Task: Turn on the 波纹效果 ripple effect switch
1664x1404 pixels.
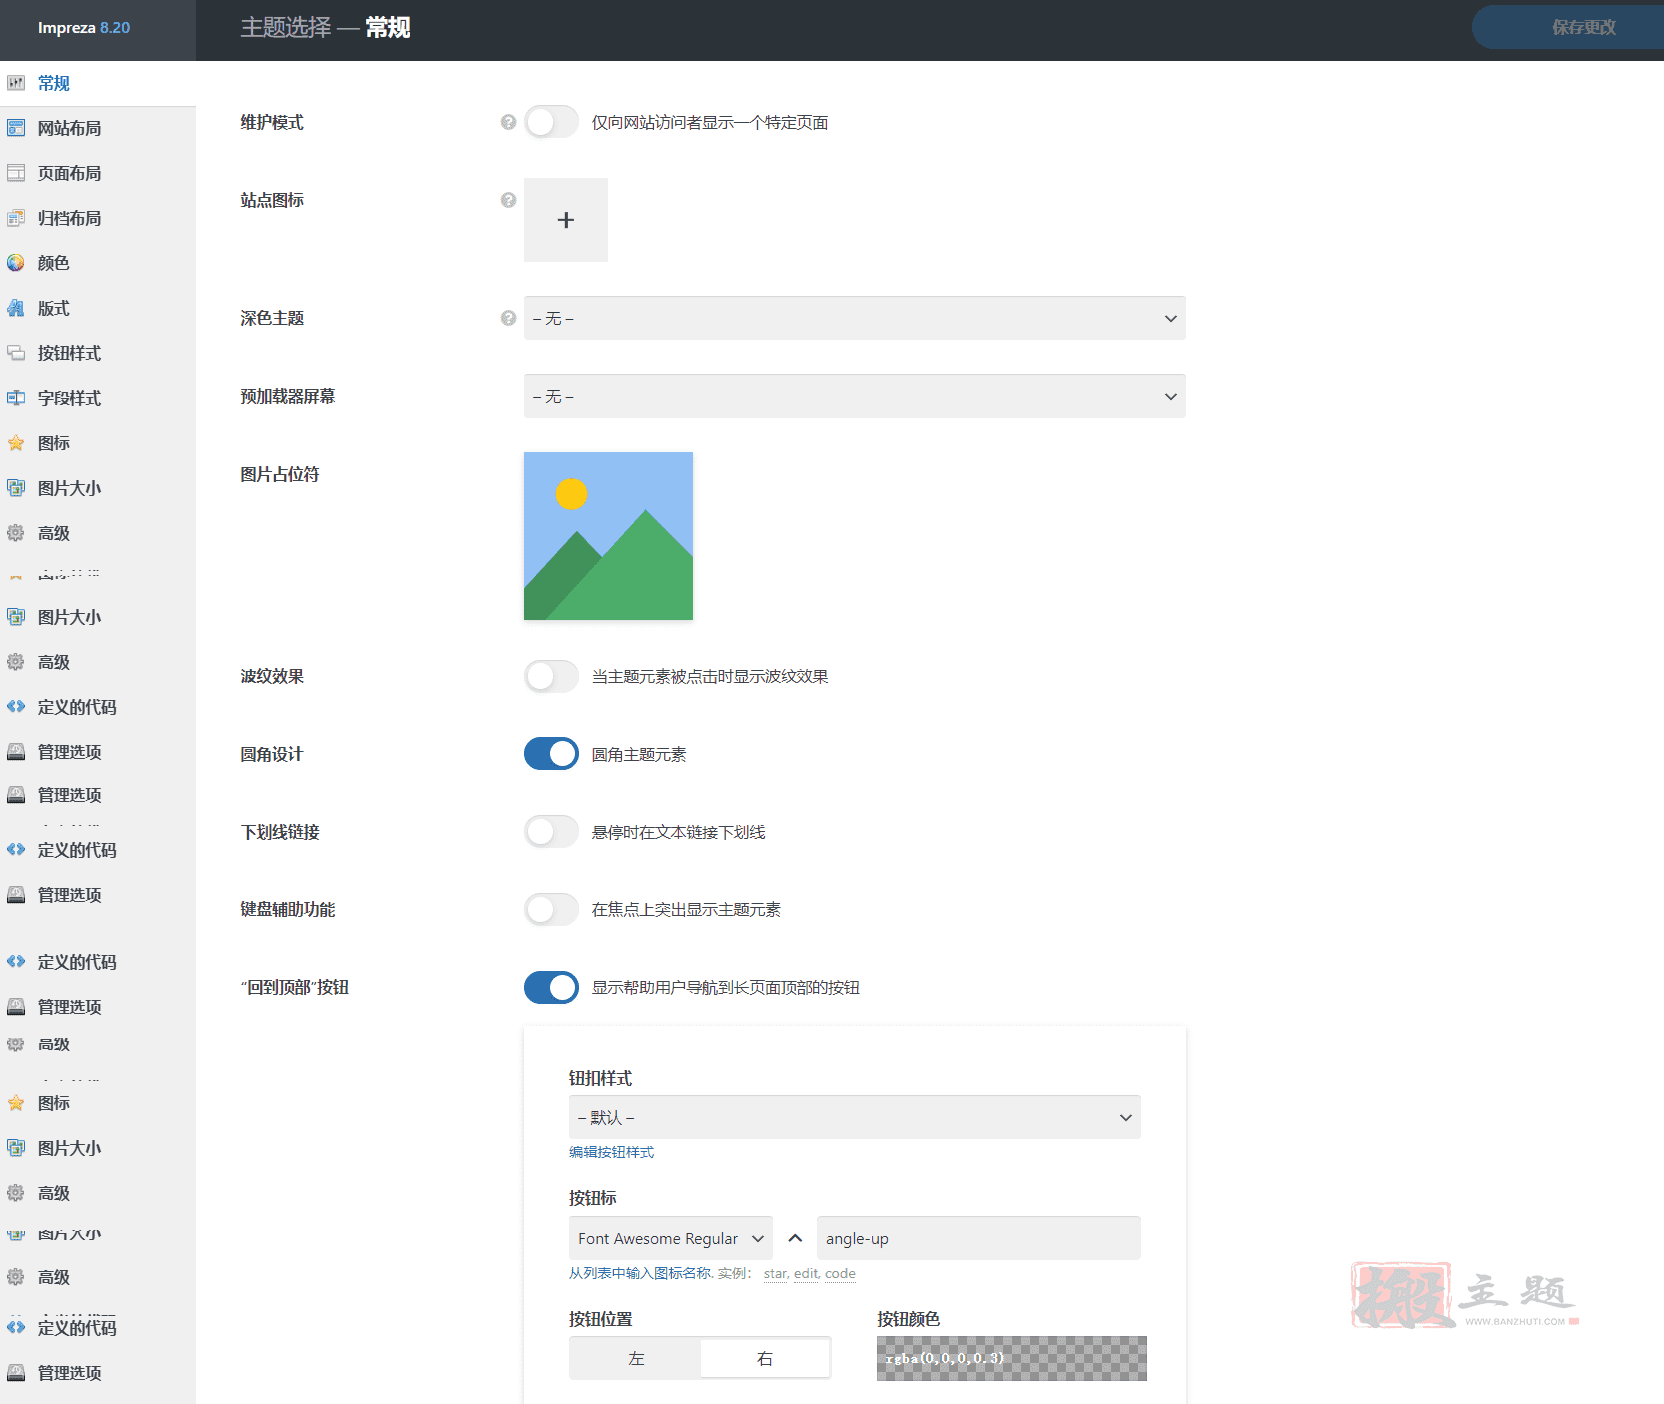Action: click(551, 676)
